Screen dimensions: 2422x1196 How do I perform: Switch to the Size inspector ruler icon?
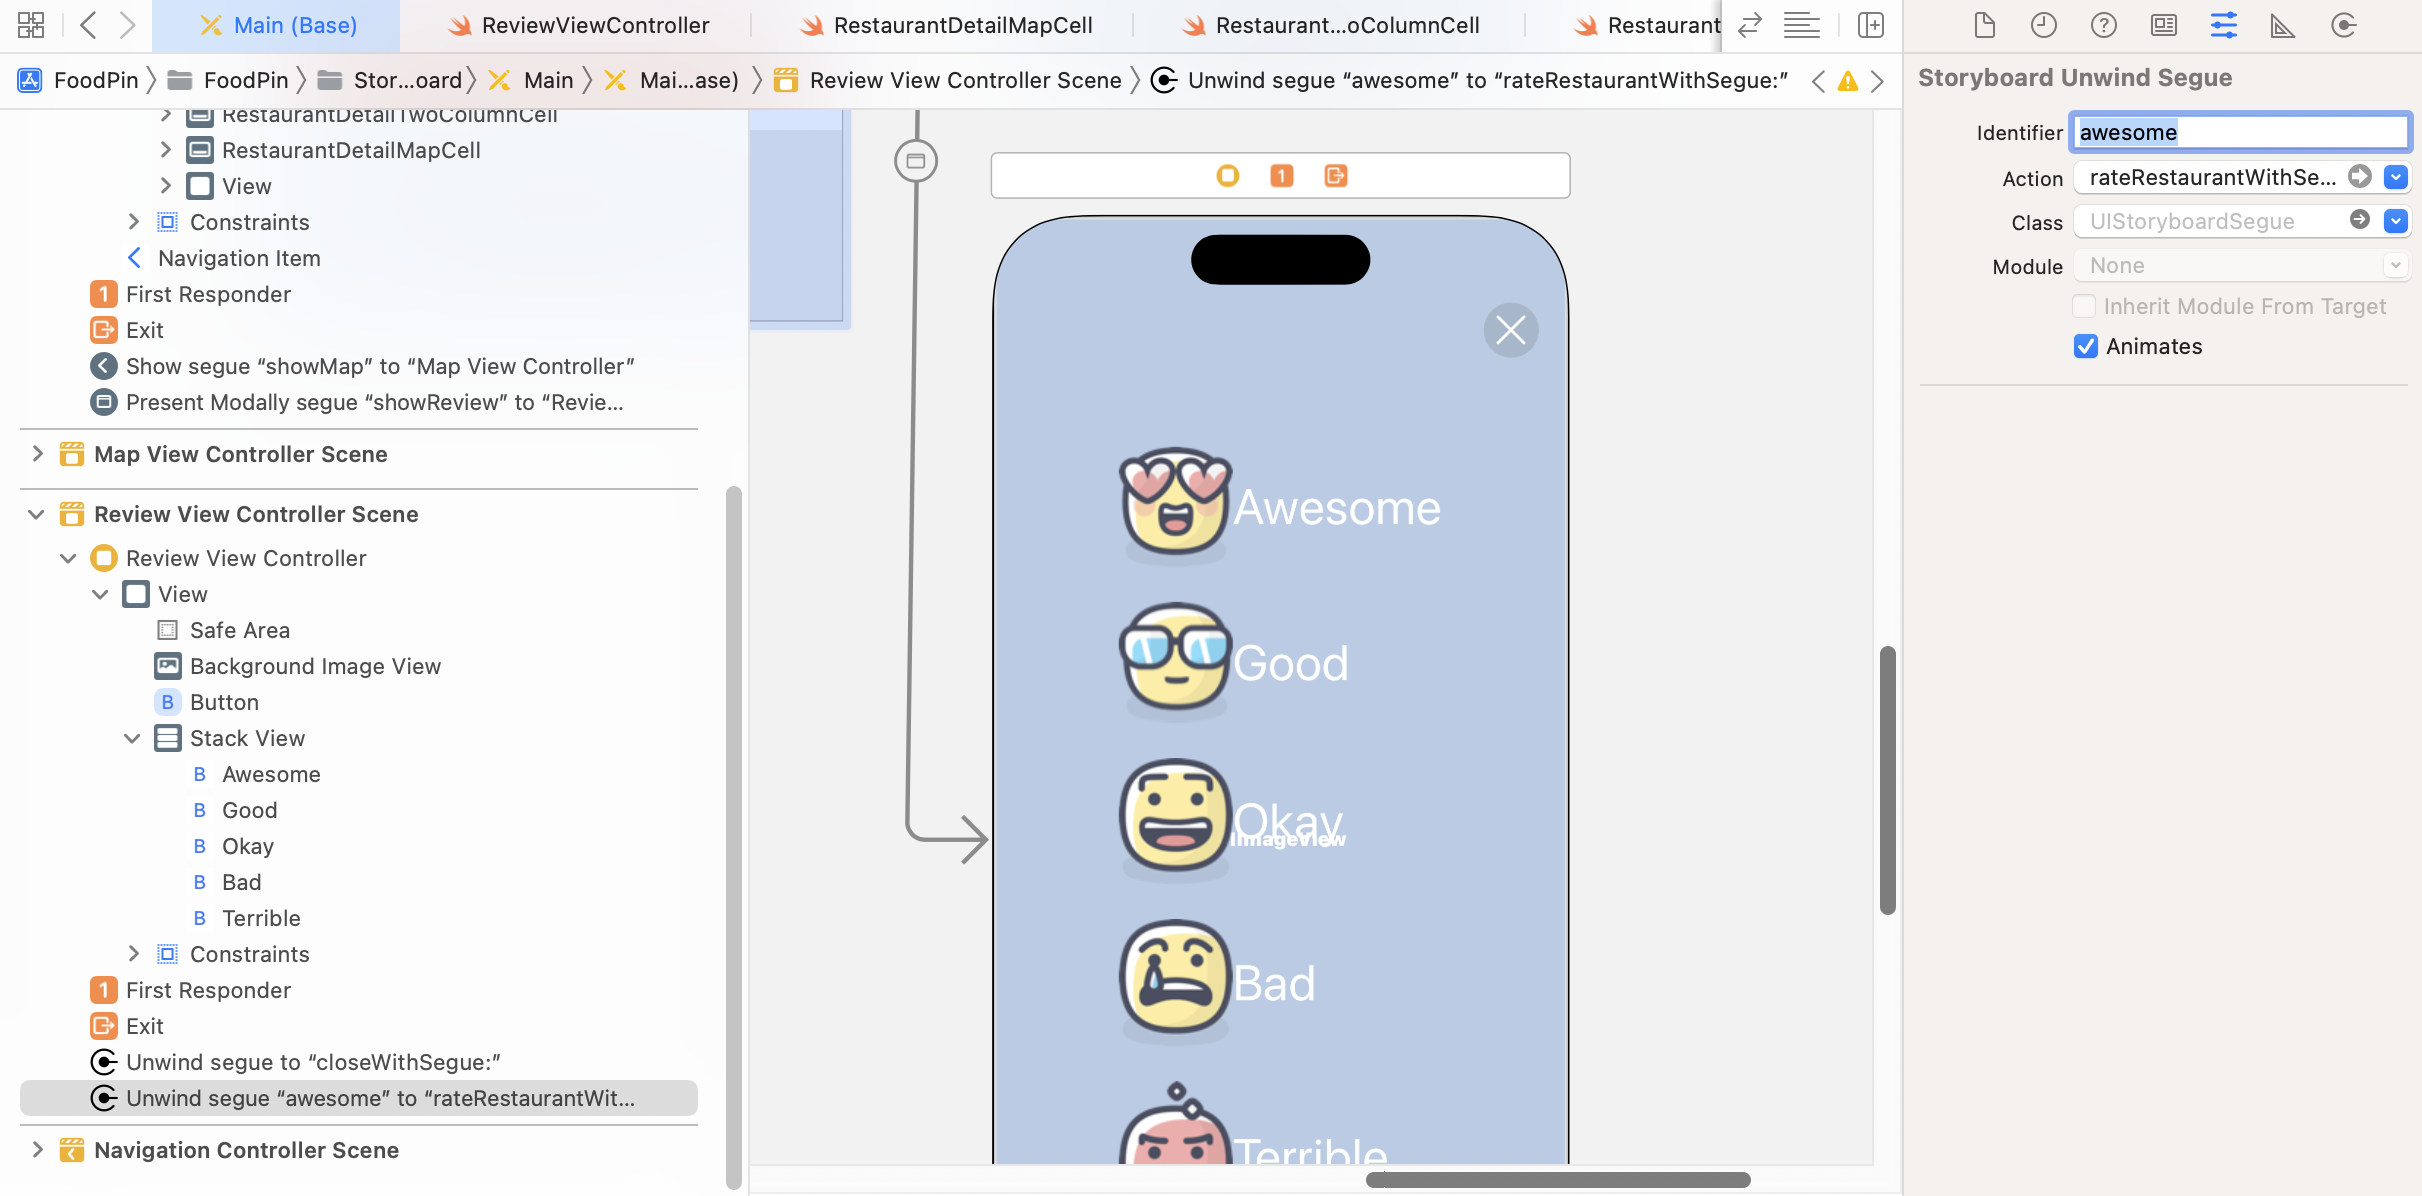tap(2283, 25)
